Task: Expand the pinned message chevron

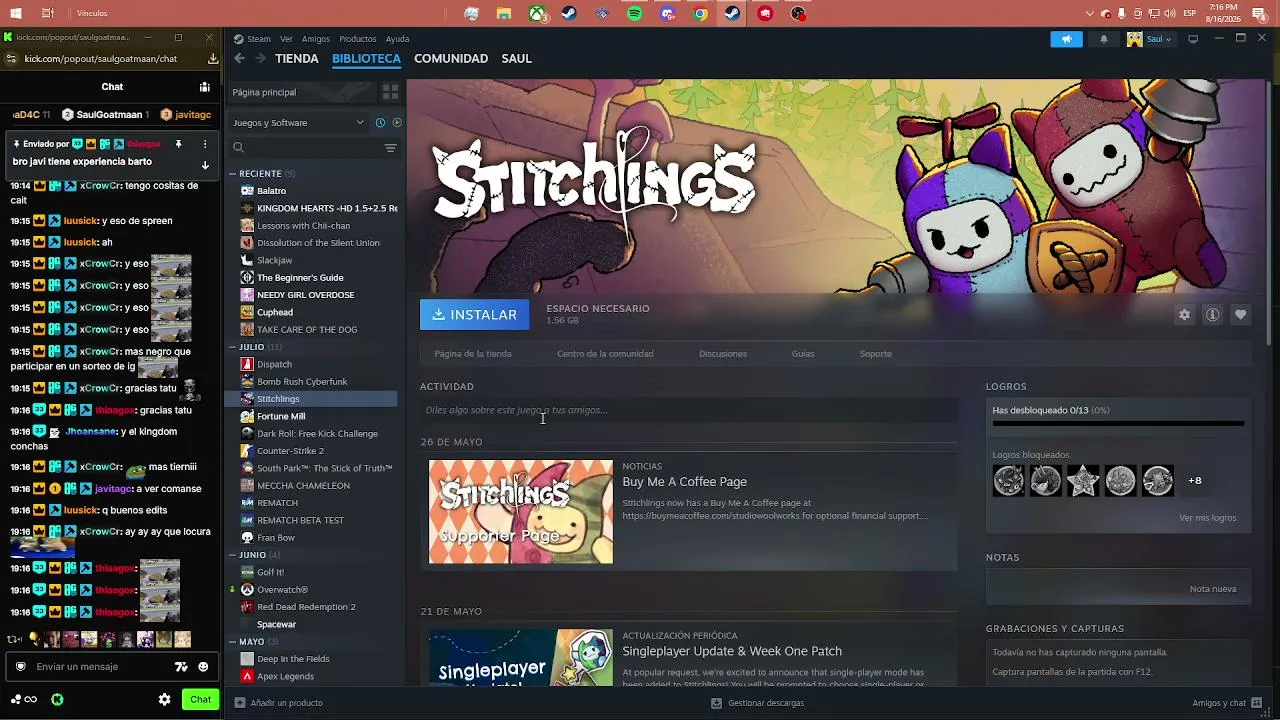Action: pyautogui.click(x=204, y=165)
